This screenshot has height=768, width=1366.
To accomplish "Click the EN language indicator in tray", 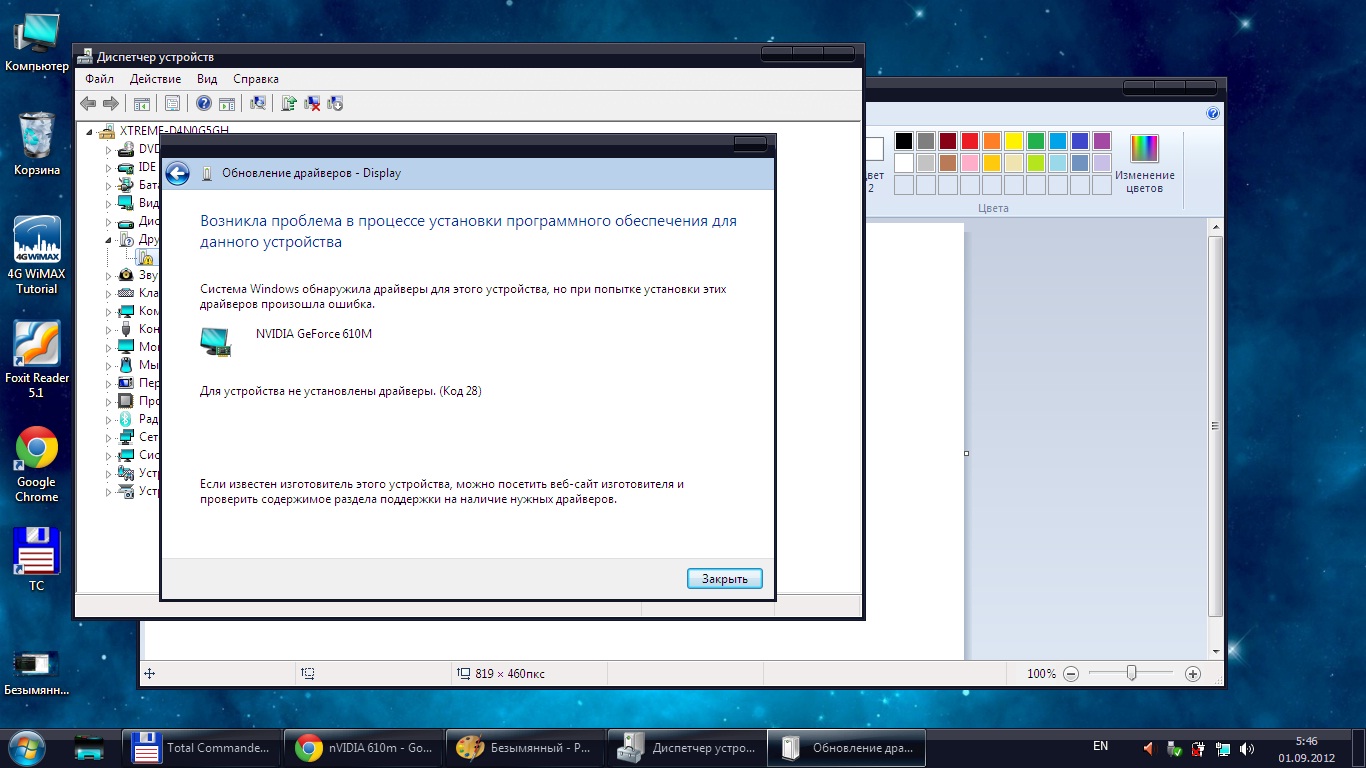I will coord(1100,746).
